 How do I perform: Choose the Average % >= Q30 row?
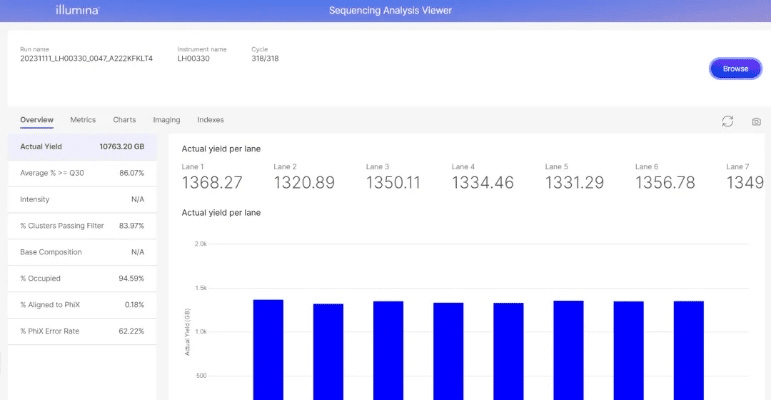(x=82, y=173)
